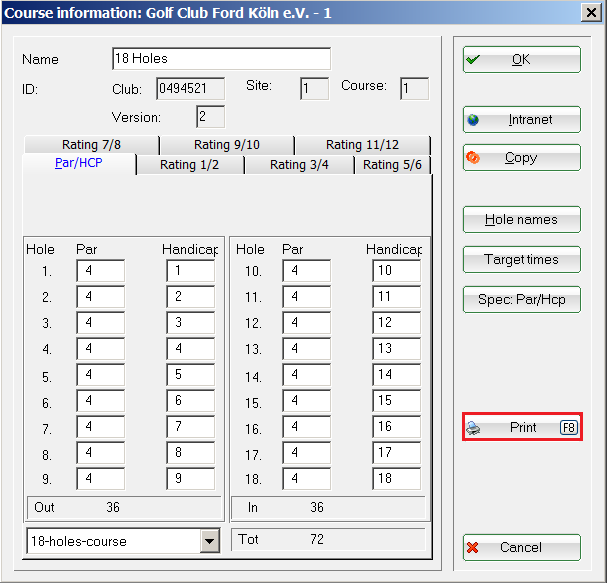
Task: Click the Site field
Action: pyautogui.click(x=314, y=89)
